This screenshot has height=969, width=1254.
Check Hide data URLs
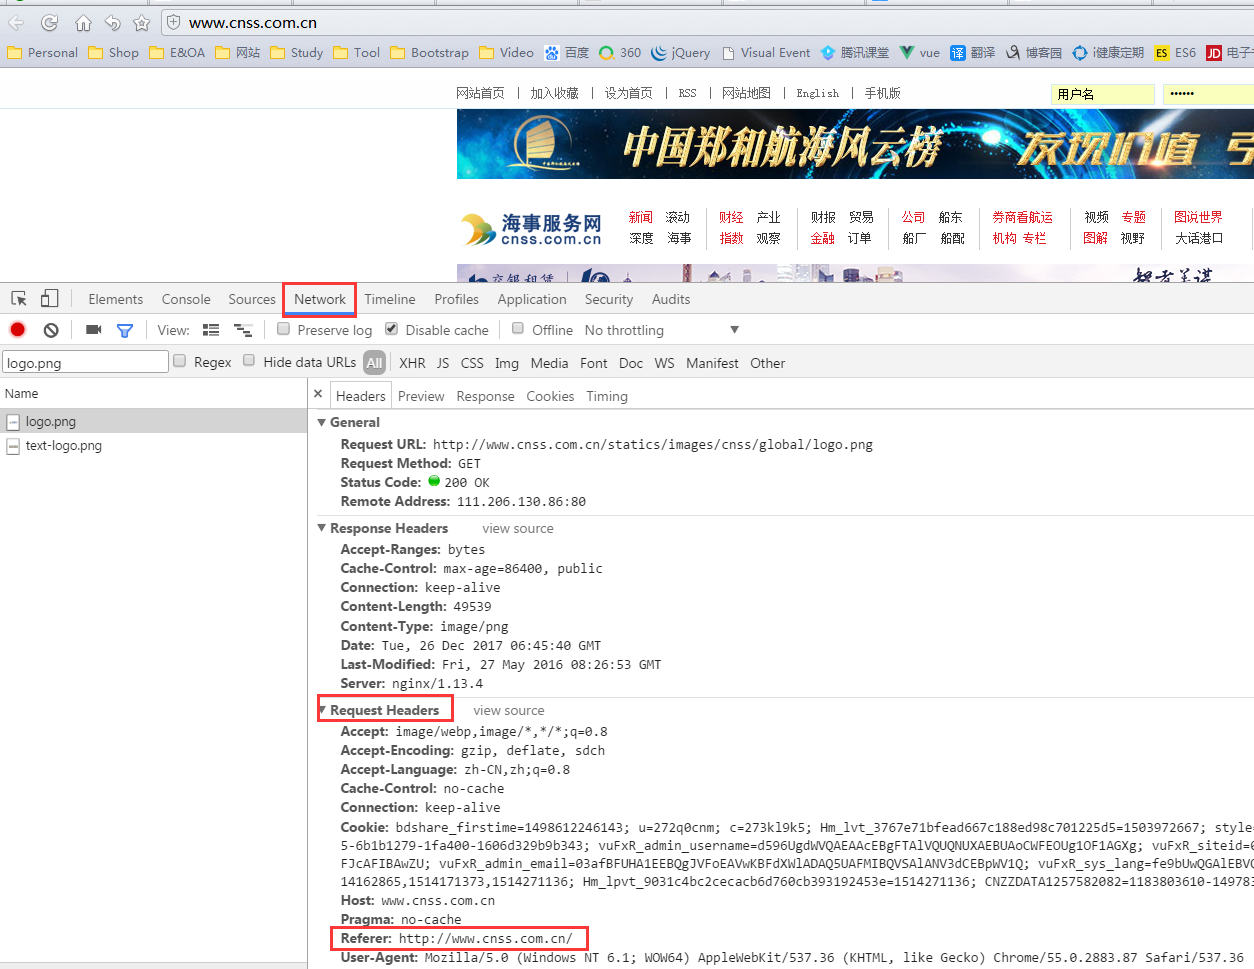249,361
